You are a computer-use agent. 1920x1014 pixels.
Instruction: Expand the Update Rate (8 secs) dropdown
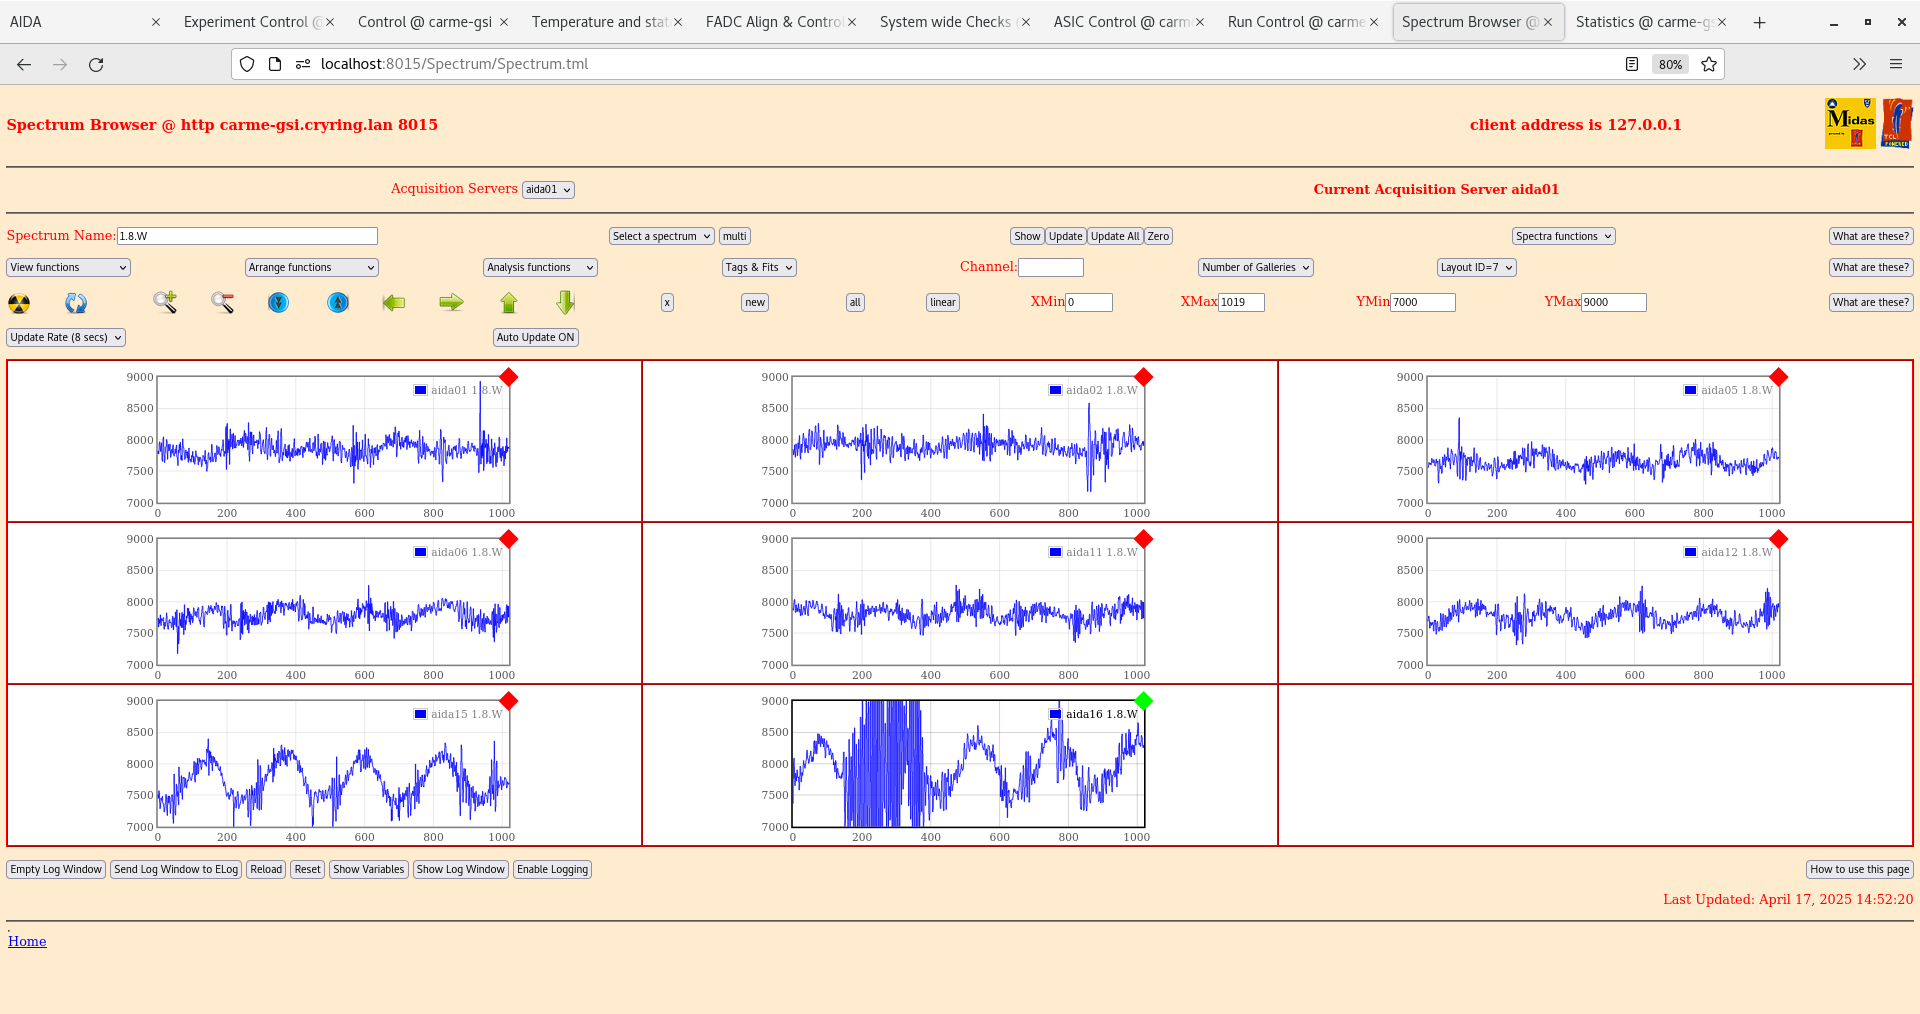[66, 337]
